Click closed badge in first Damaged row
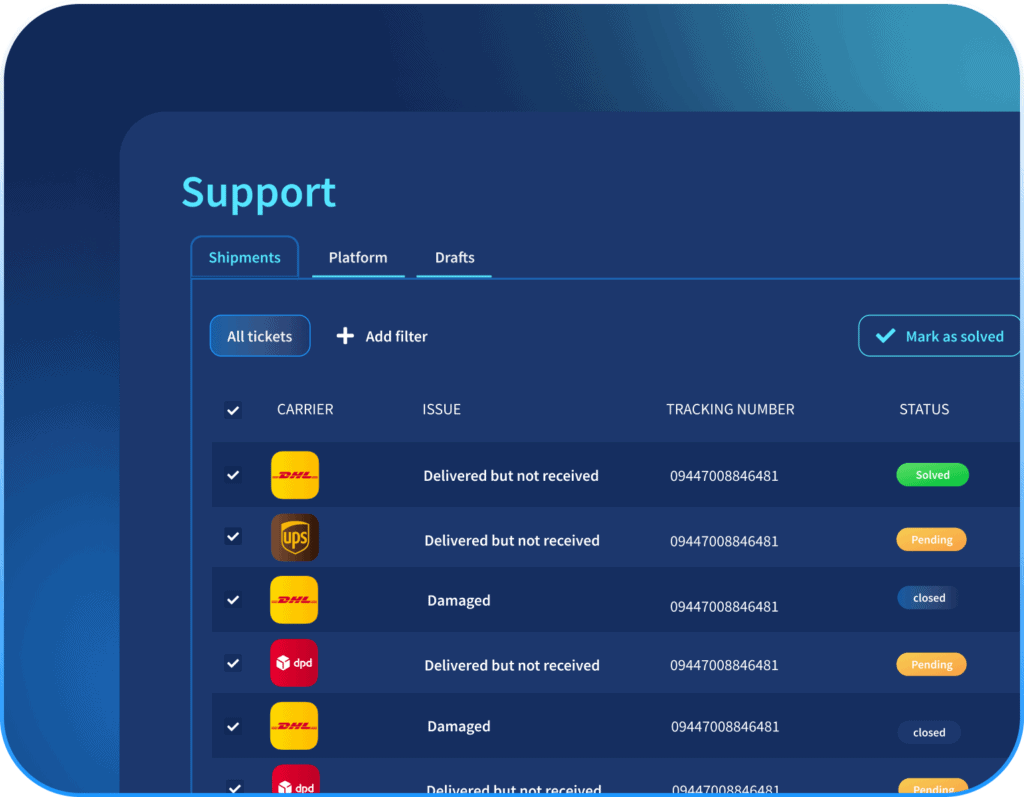 click(x=928, y=598)
